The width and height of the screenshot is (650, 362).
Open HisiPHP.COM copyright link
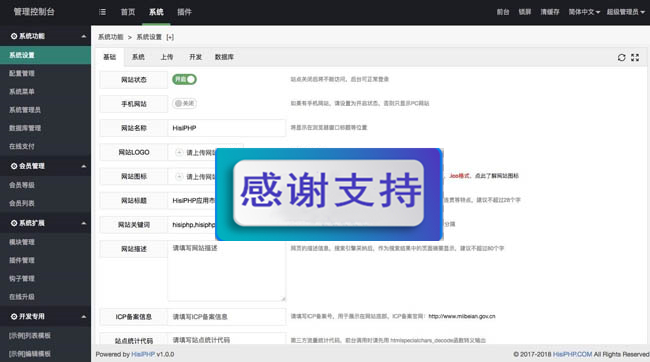click(572, 355)
